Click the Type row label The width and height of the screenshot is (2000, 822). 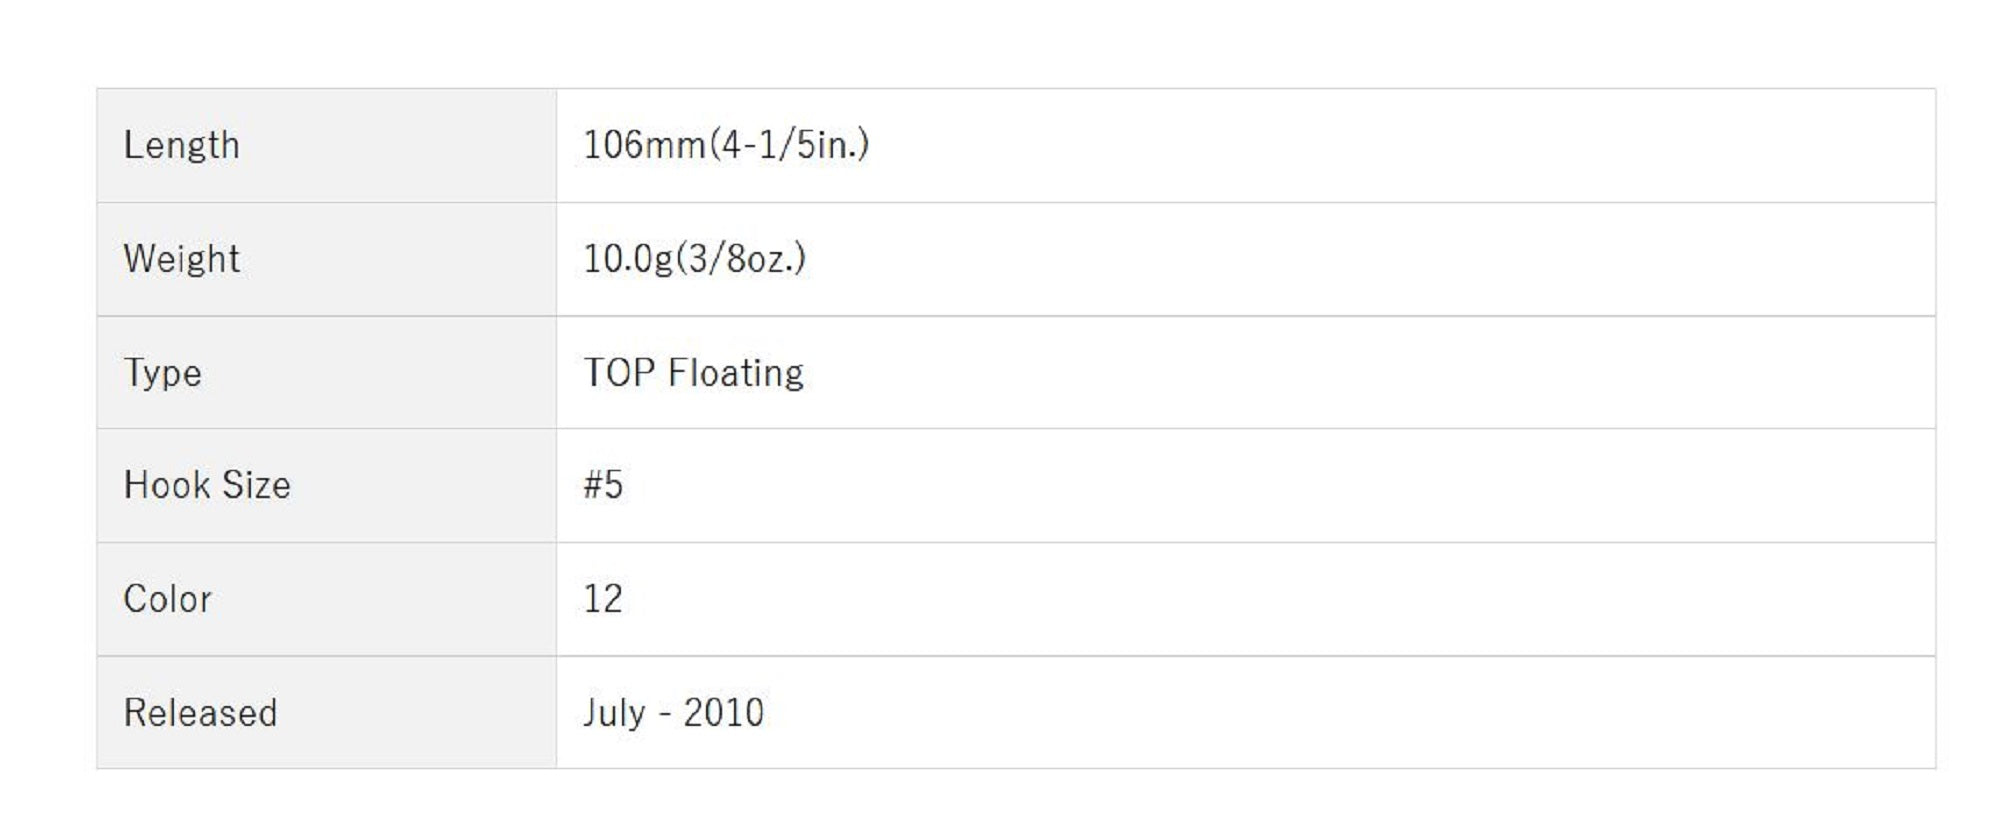pos(162,373)
